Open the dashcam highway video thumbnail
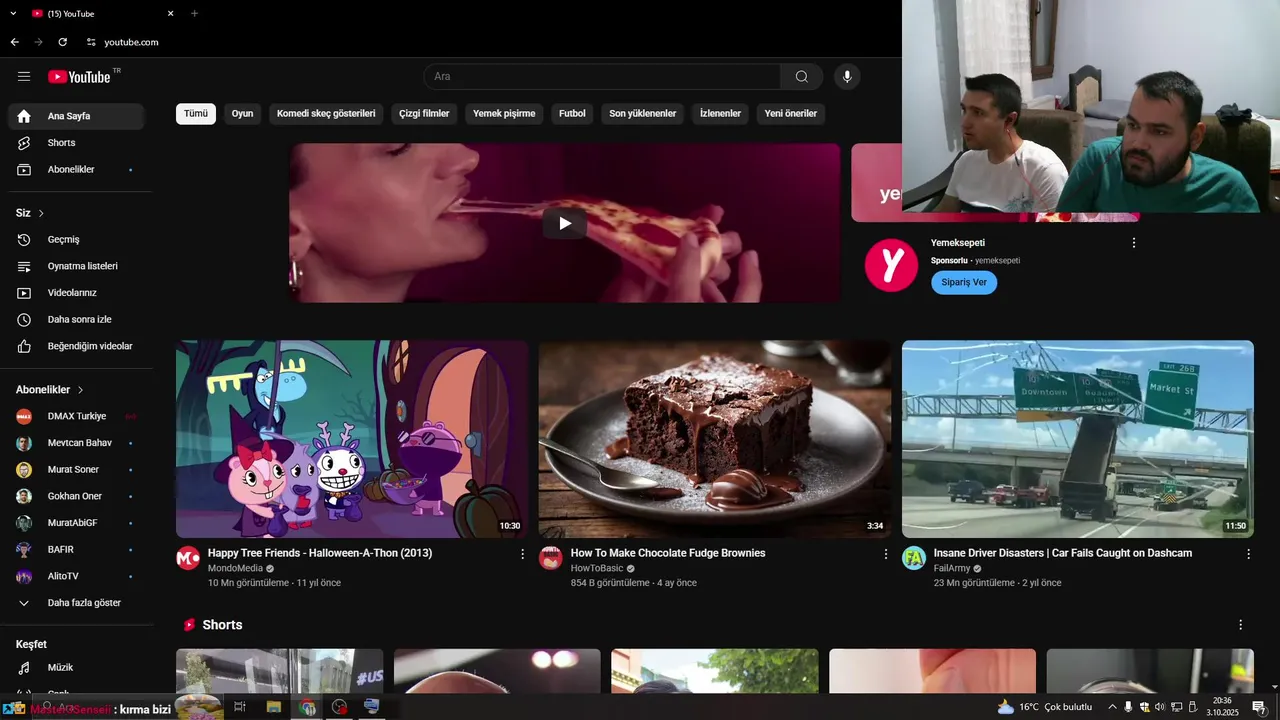Screen dimensions: 1280x720 click(1078, 439)
